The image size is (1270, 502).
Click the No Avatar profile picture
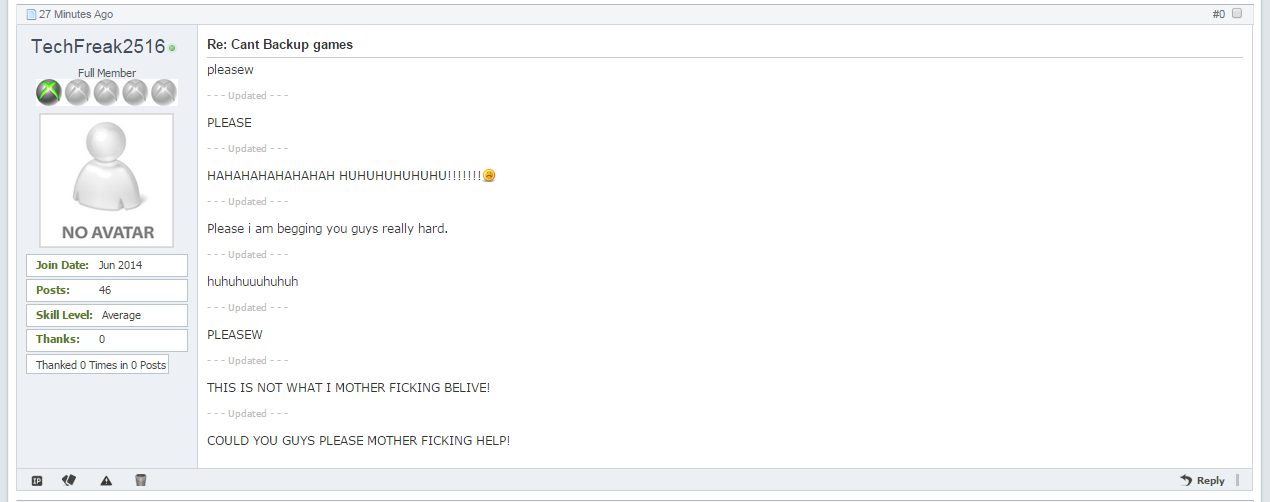[x=106, y=180]
